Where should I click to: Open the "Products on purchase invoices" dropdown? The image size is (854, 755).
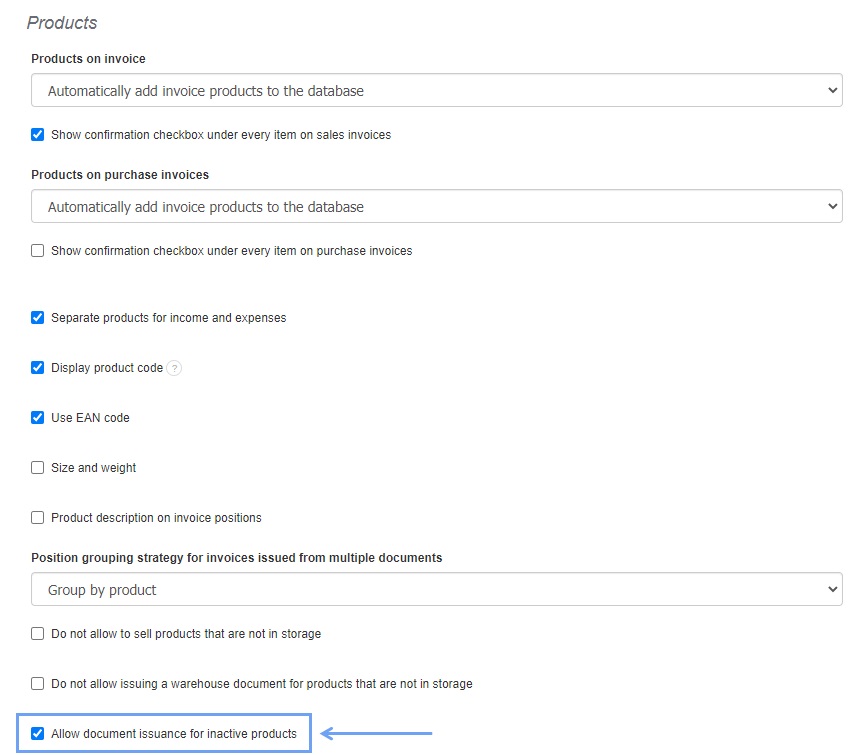(x=437, y=206)
